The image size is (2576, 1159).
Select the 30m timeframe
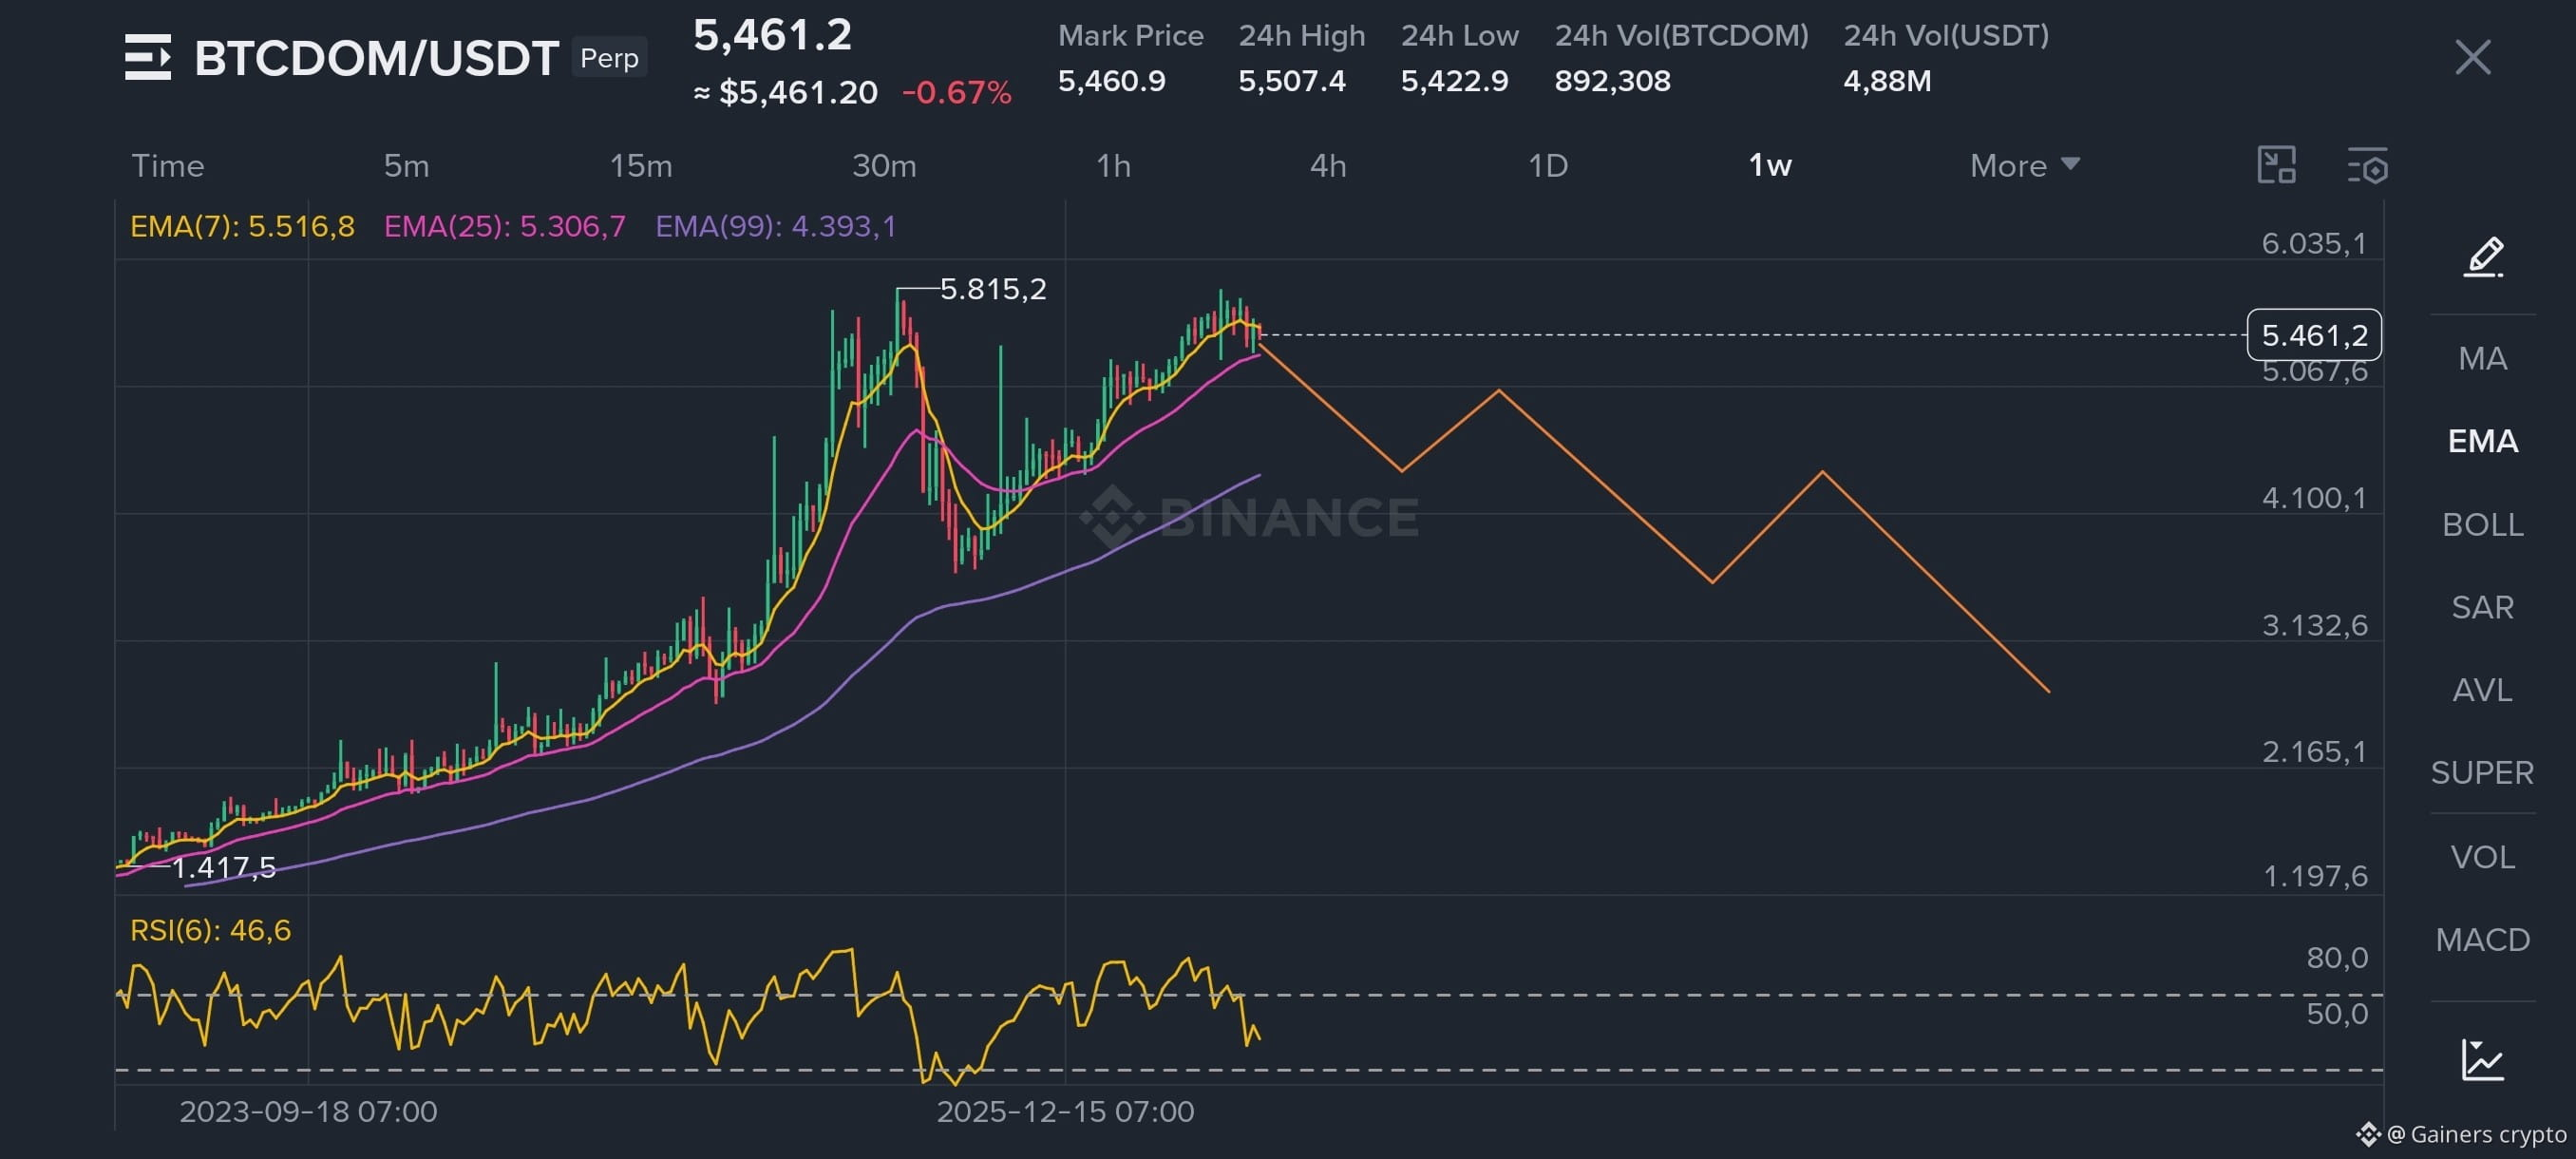884,165
